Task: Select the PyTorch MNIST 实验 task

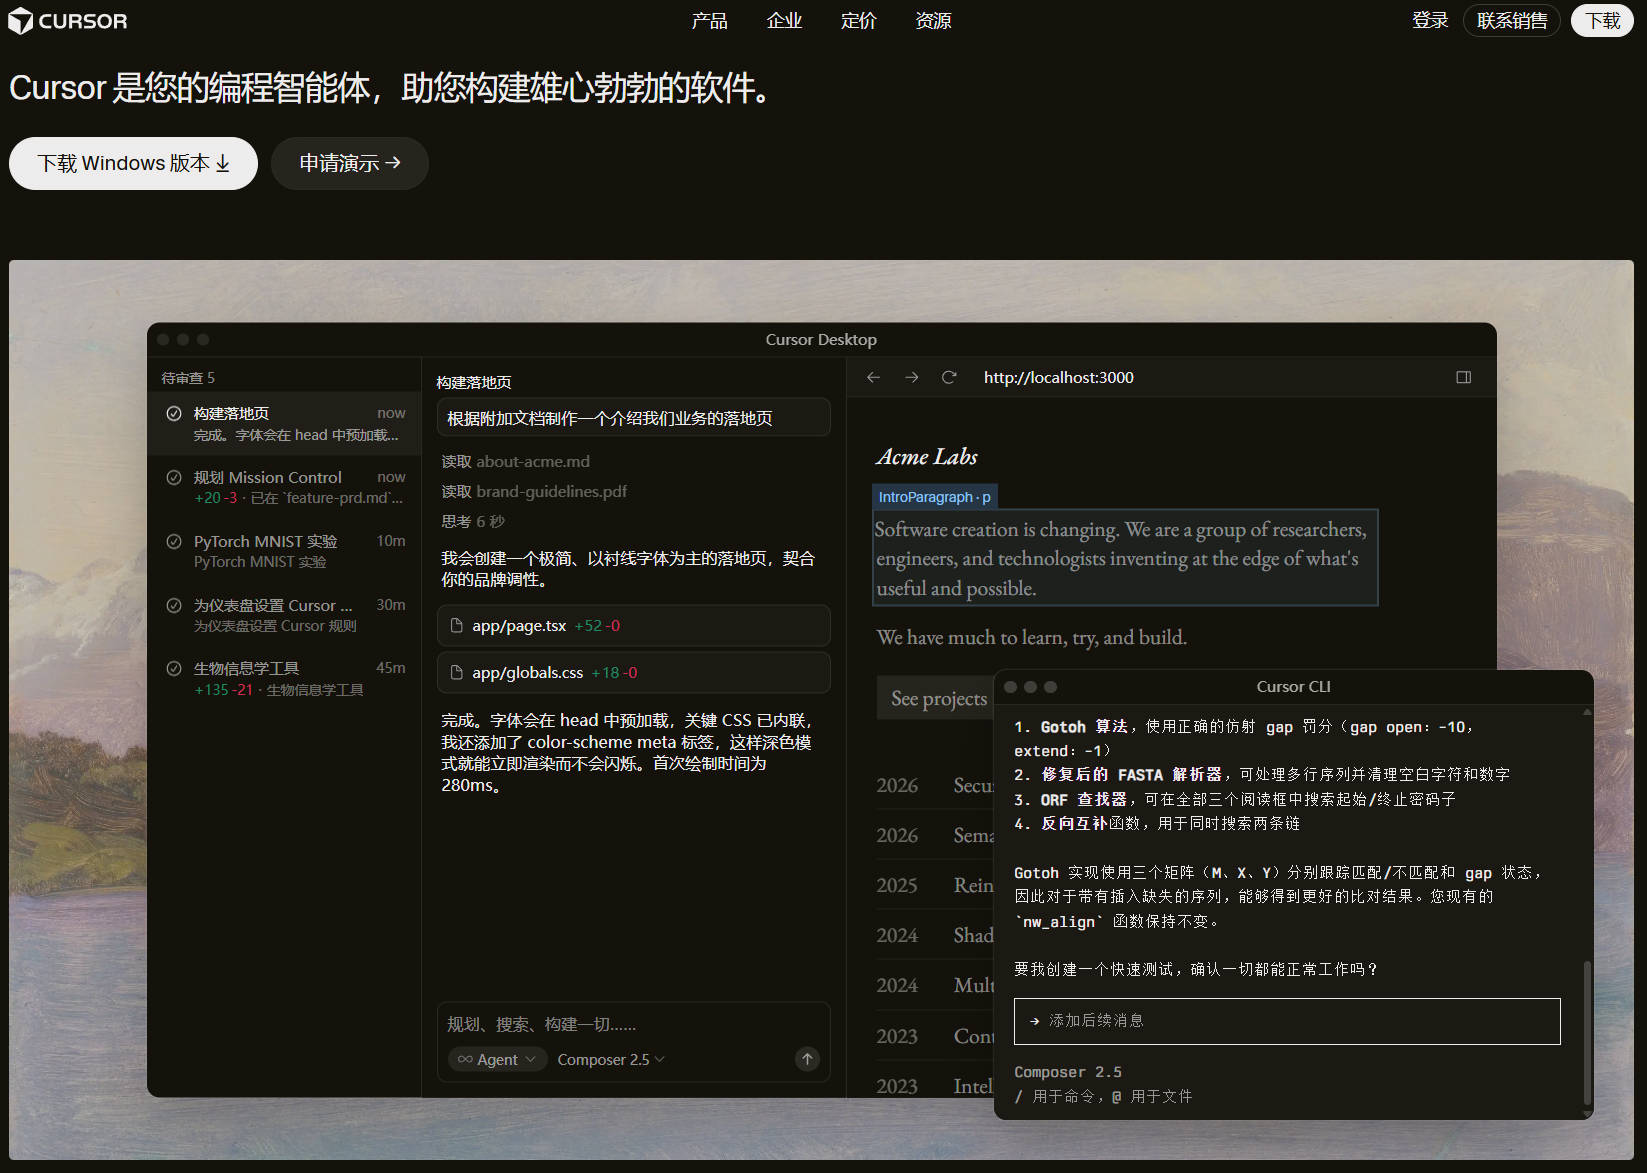Action: [284, 551]
